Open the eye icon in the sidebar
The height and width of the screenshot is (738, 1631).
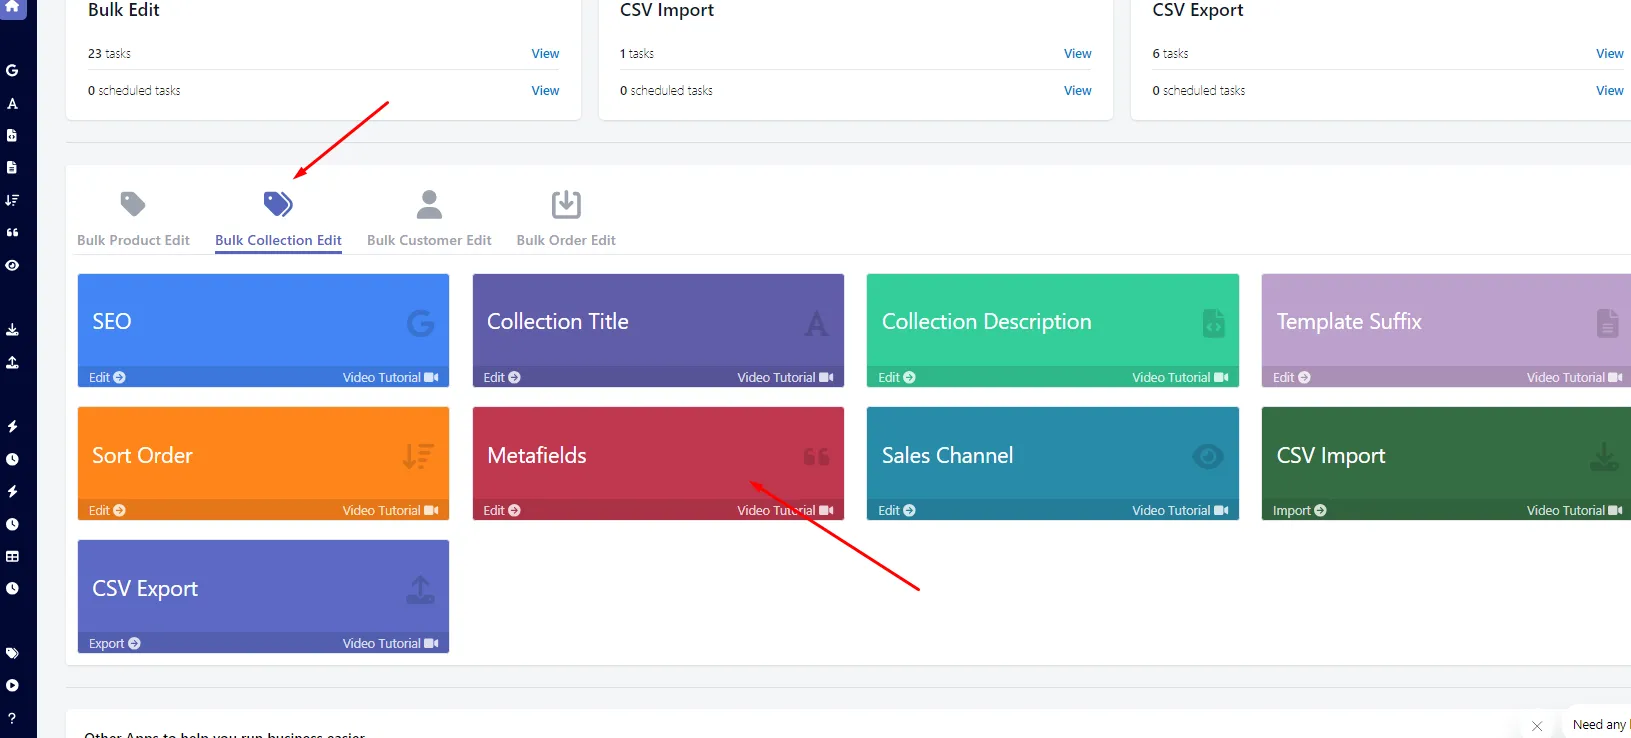12,265
